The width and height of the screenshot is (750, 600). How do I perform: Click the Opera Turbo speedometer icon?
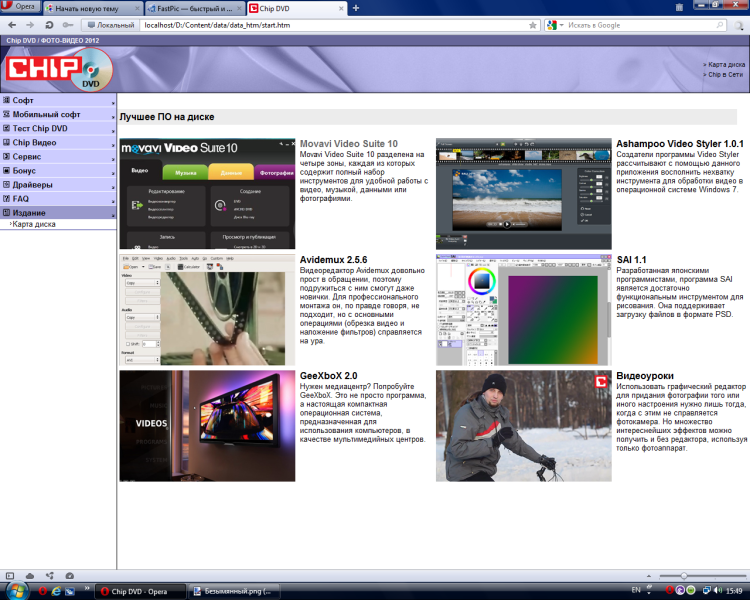(x=69, y=576)
